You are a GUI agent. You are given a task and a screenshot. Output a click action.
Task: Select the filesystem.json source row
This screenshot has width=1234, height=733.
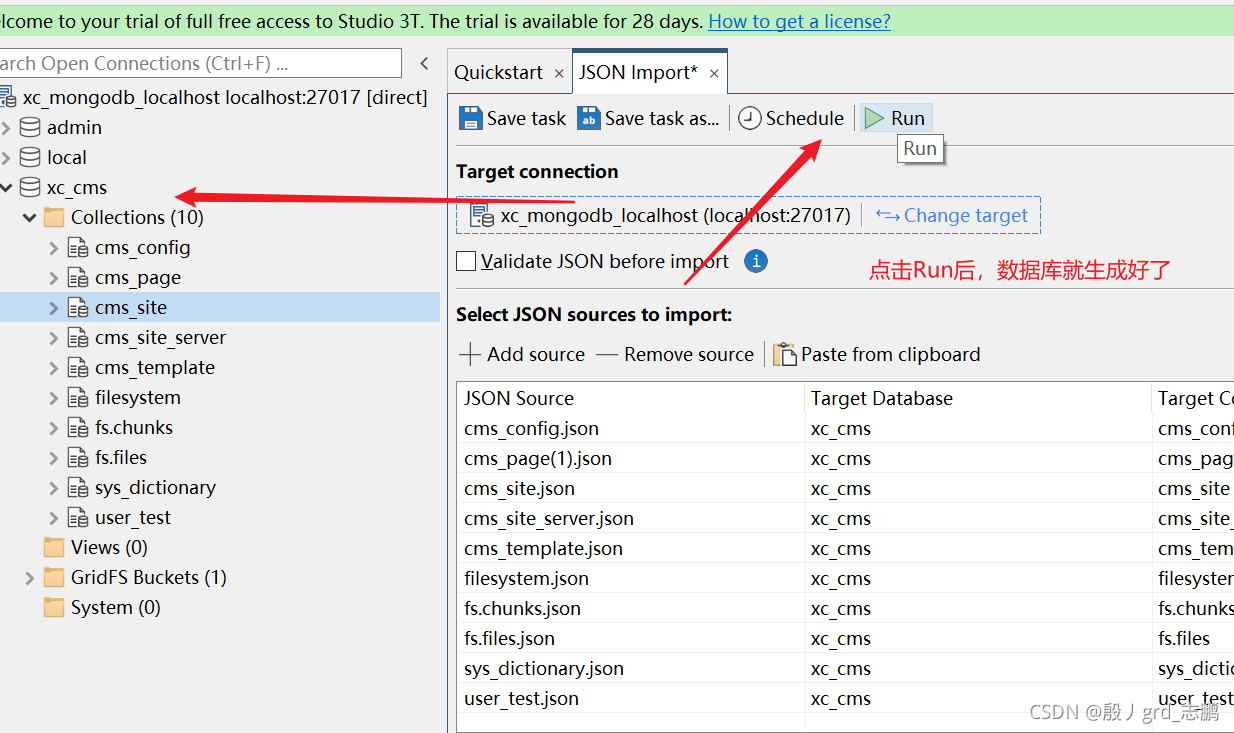845,578
